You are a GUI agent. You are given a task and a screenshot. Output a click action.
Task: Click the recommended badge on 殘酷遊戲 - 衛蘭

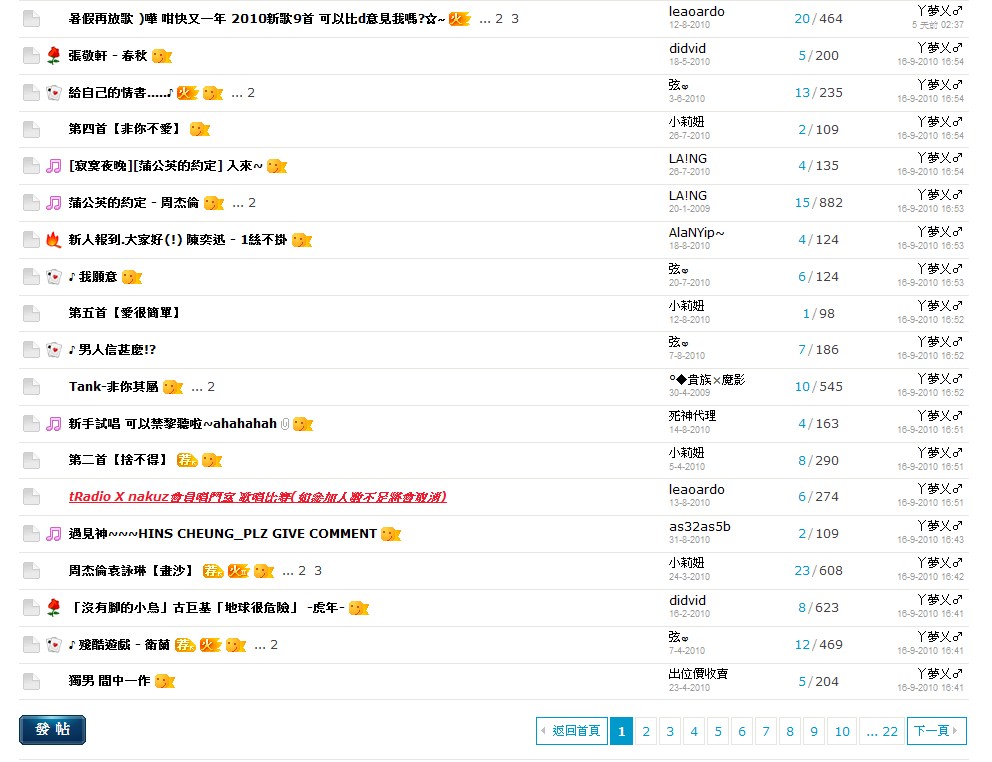tap(185, 645)
